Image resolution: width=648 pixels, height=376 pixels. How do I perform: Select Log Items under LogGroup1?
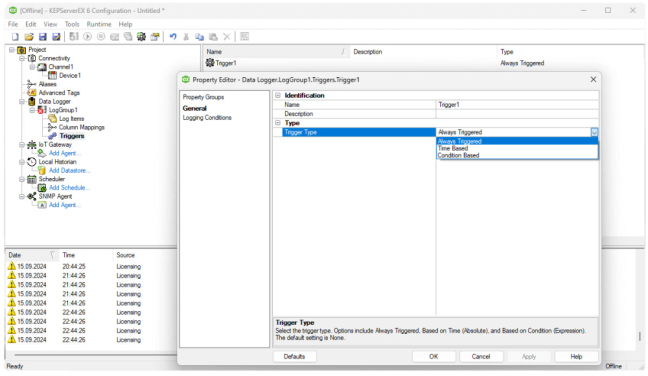(x=71, y=119)
